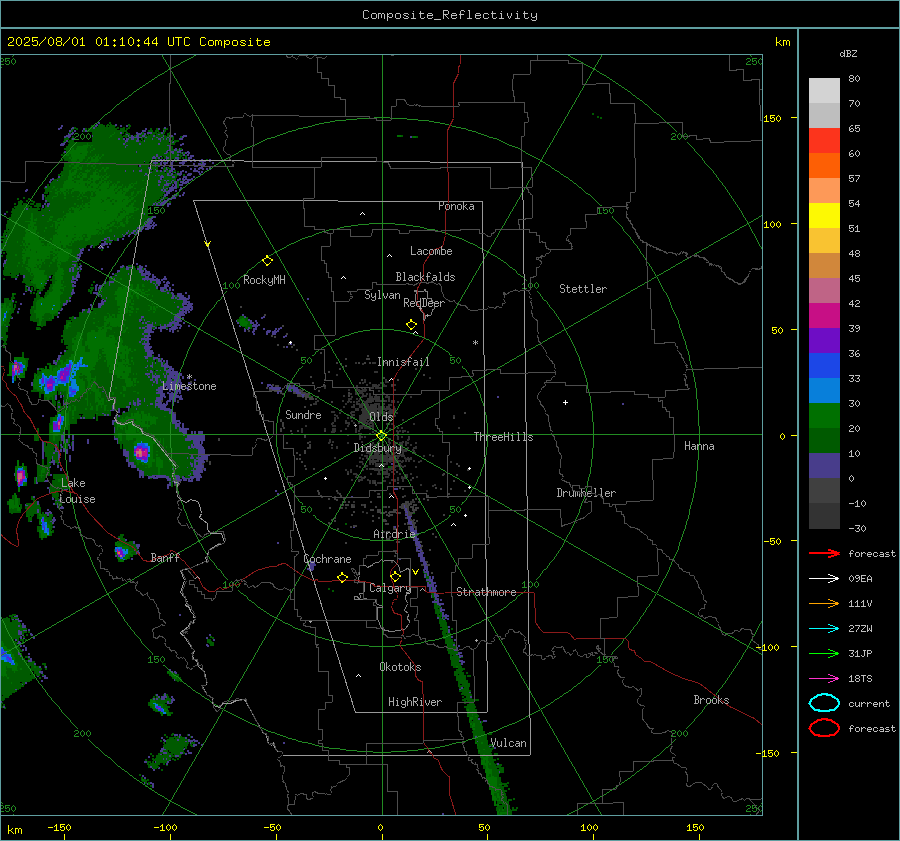Click the Blackfalds city label
The height and width of the screenshot is (841, 900).
point(425,277)
